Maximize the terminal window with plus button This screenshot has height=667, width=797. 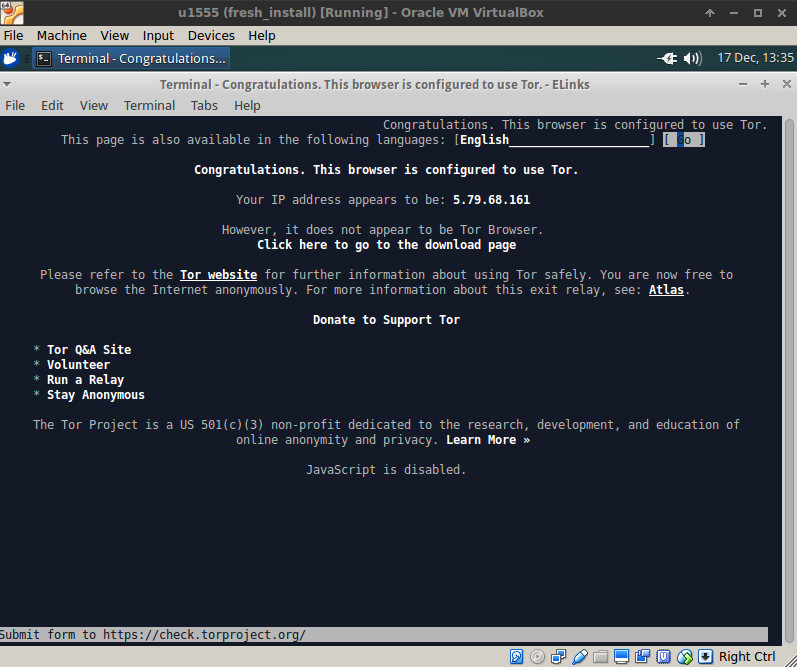(764, 84)
